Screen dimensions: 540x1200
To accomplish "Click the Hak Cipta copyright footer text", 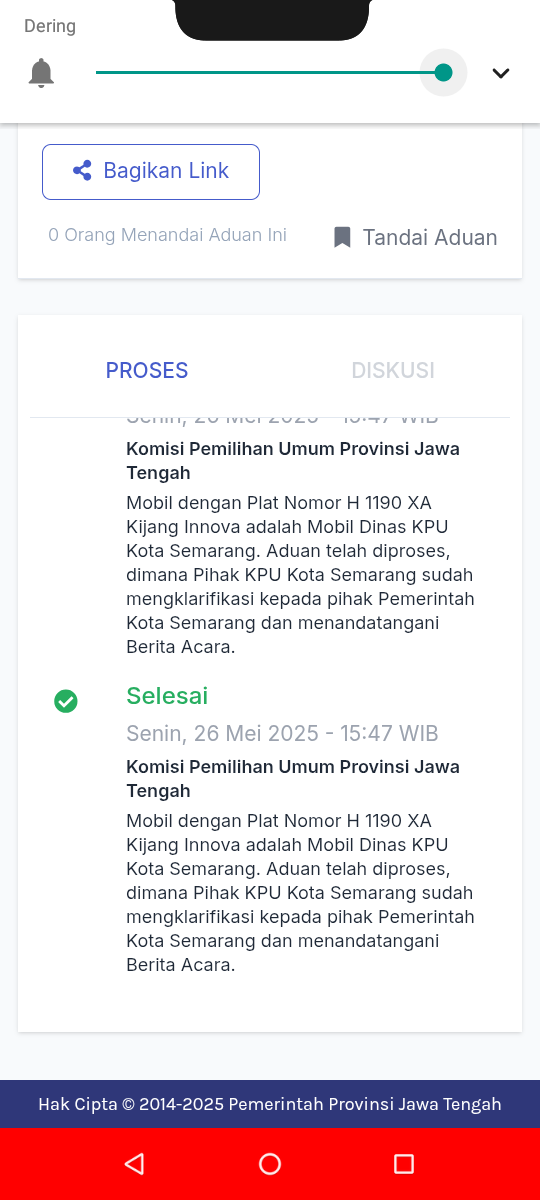I will click(x=270, y=1104).
